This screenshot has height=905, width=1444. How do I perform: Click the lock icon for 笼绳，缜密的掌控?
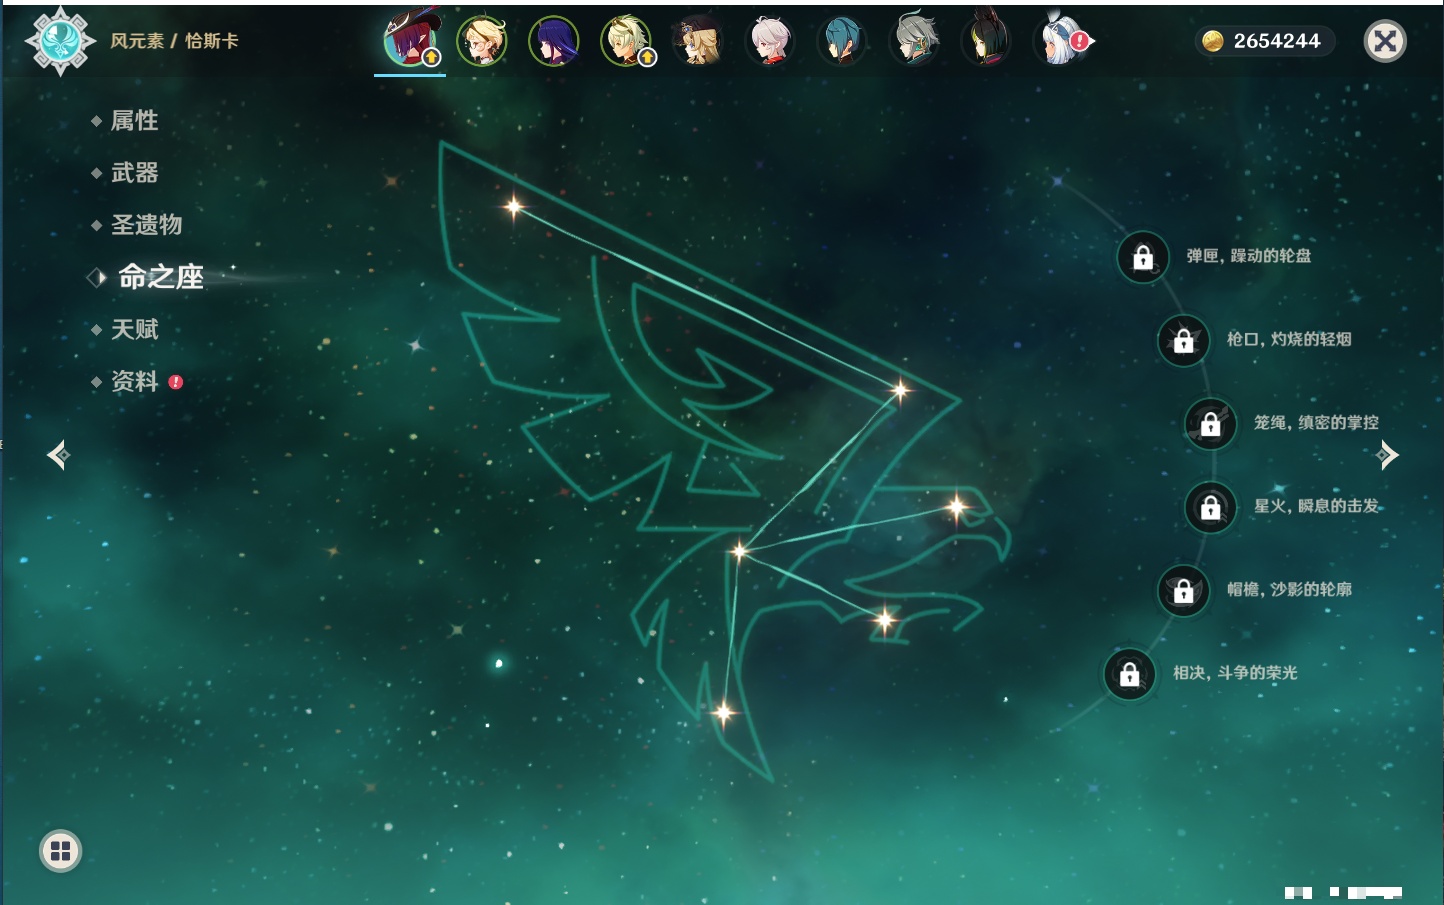[x=1211, y=424]
